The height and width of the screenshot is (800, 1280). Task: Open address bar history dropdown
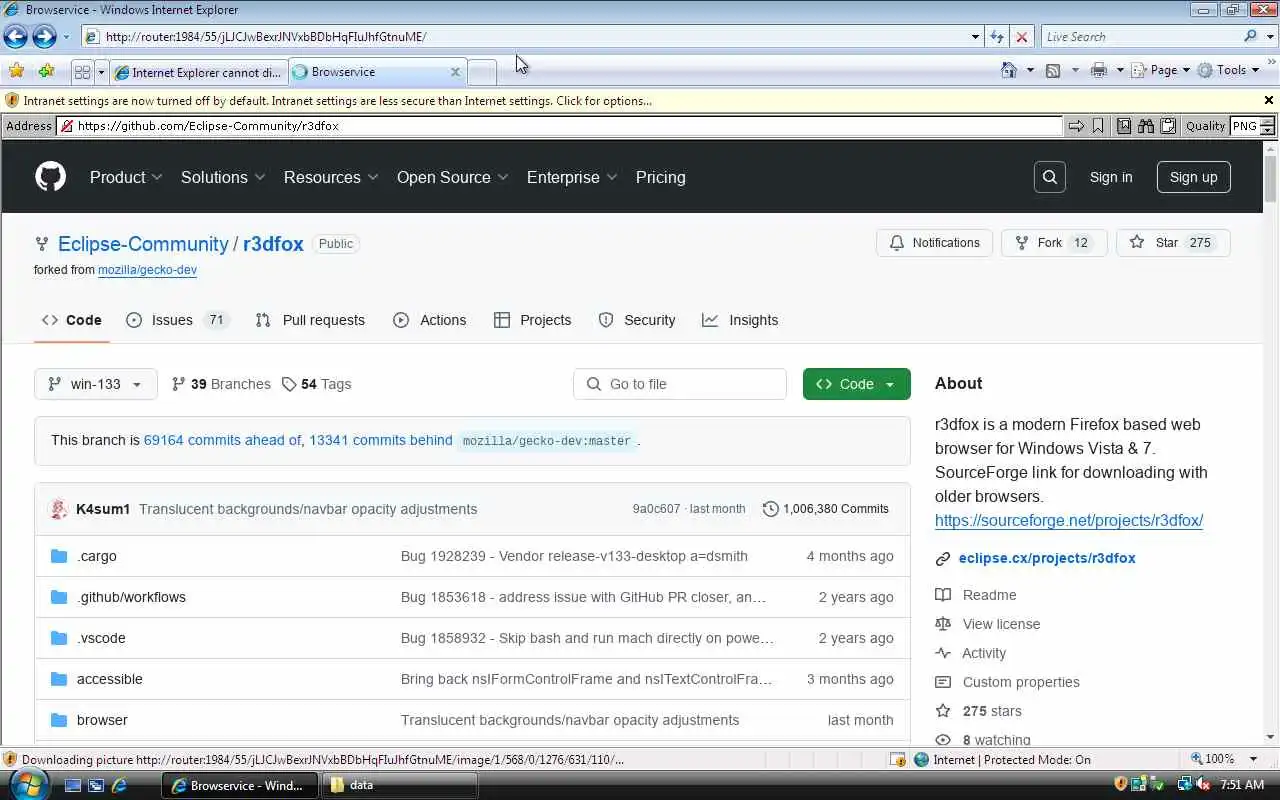[x=975, y=37]
